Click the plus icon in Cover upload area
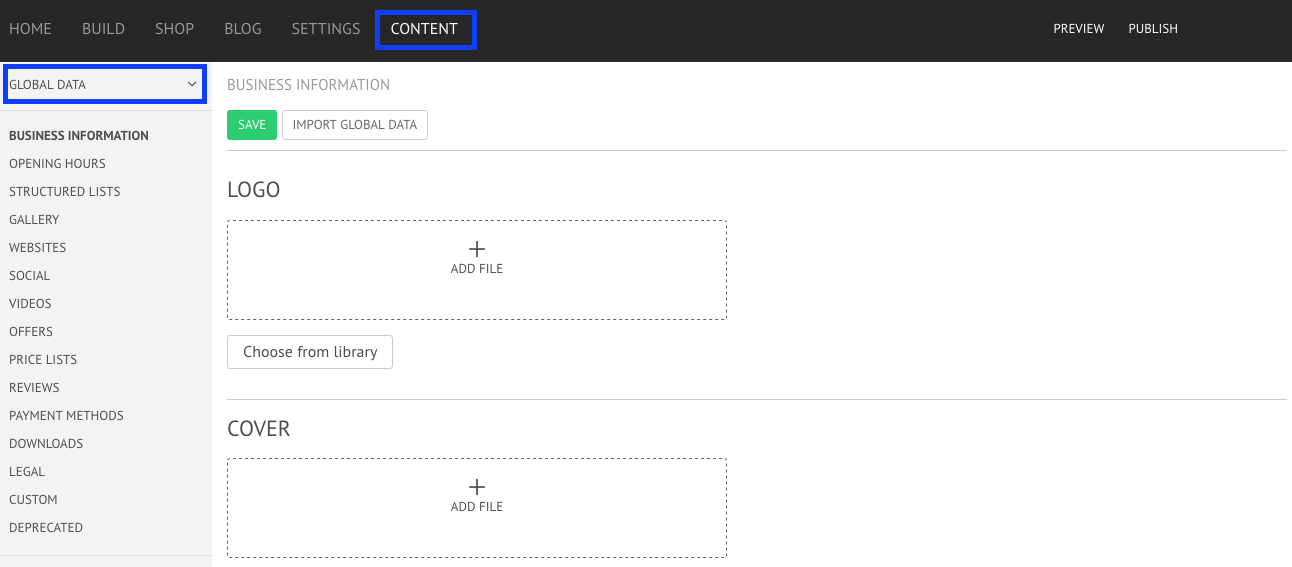 477,487
